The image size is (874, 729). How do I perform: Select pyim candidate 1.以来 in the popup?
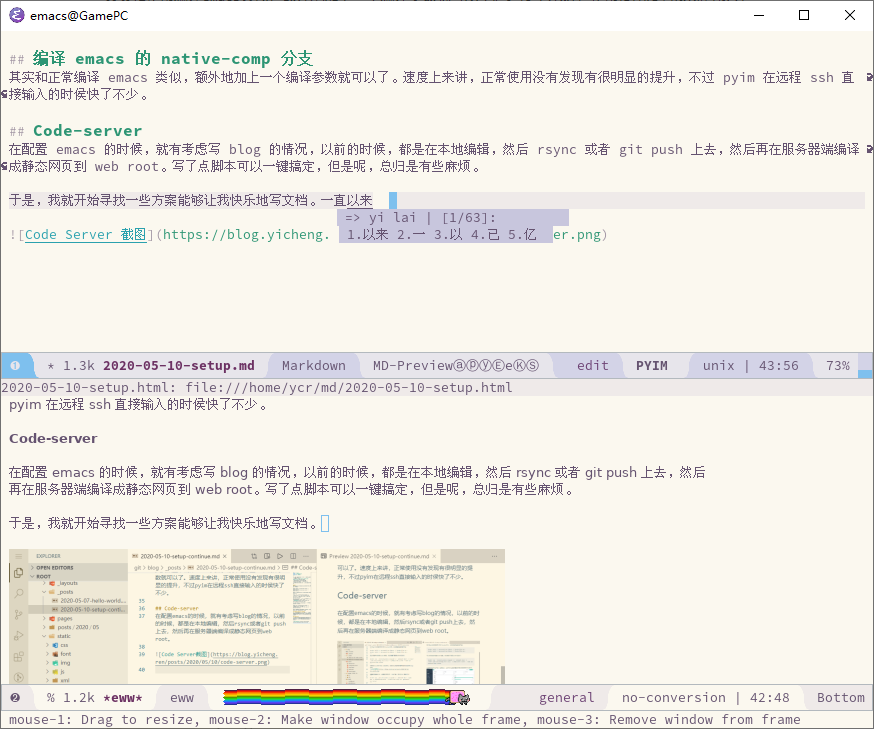368,235
